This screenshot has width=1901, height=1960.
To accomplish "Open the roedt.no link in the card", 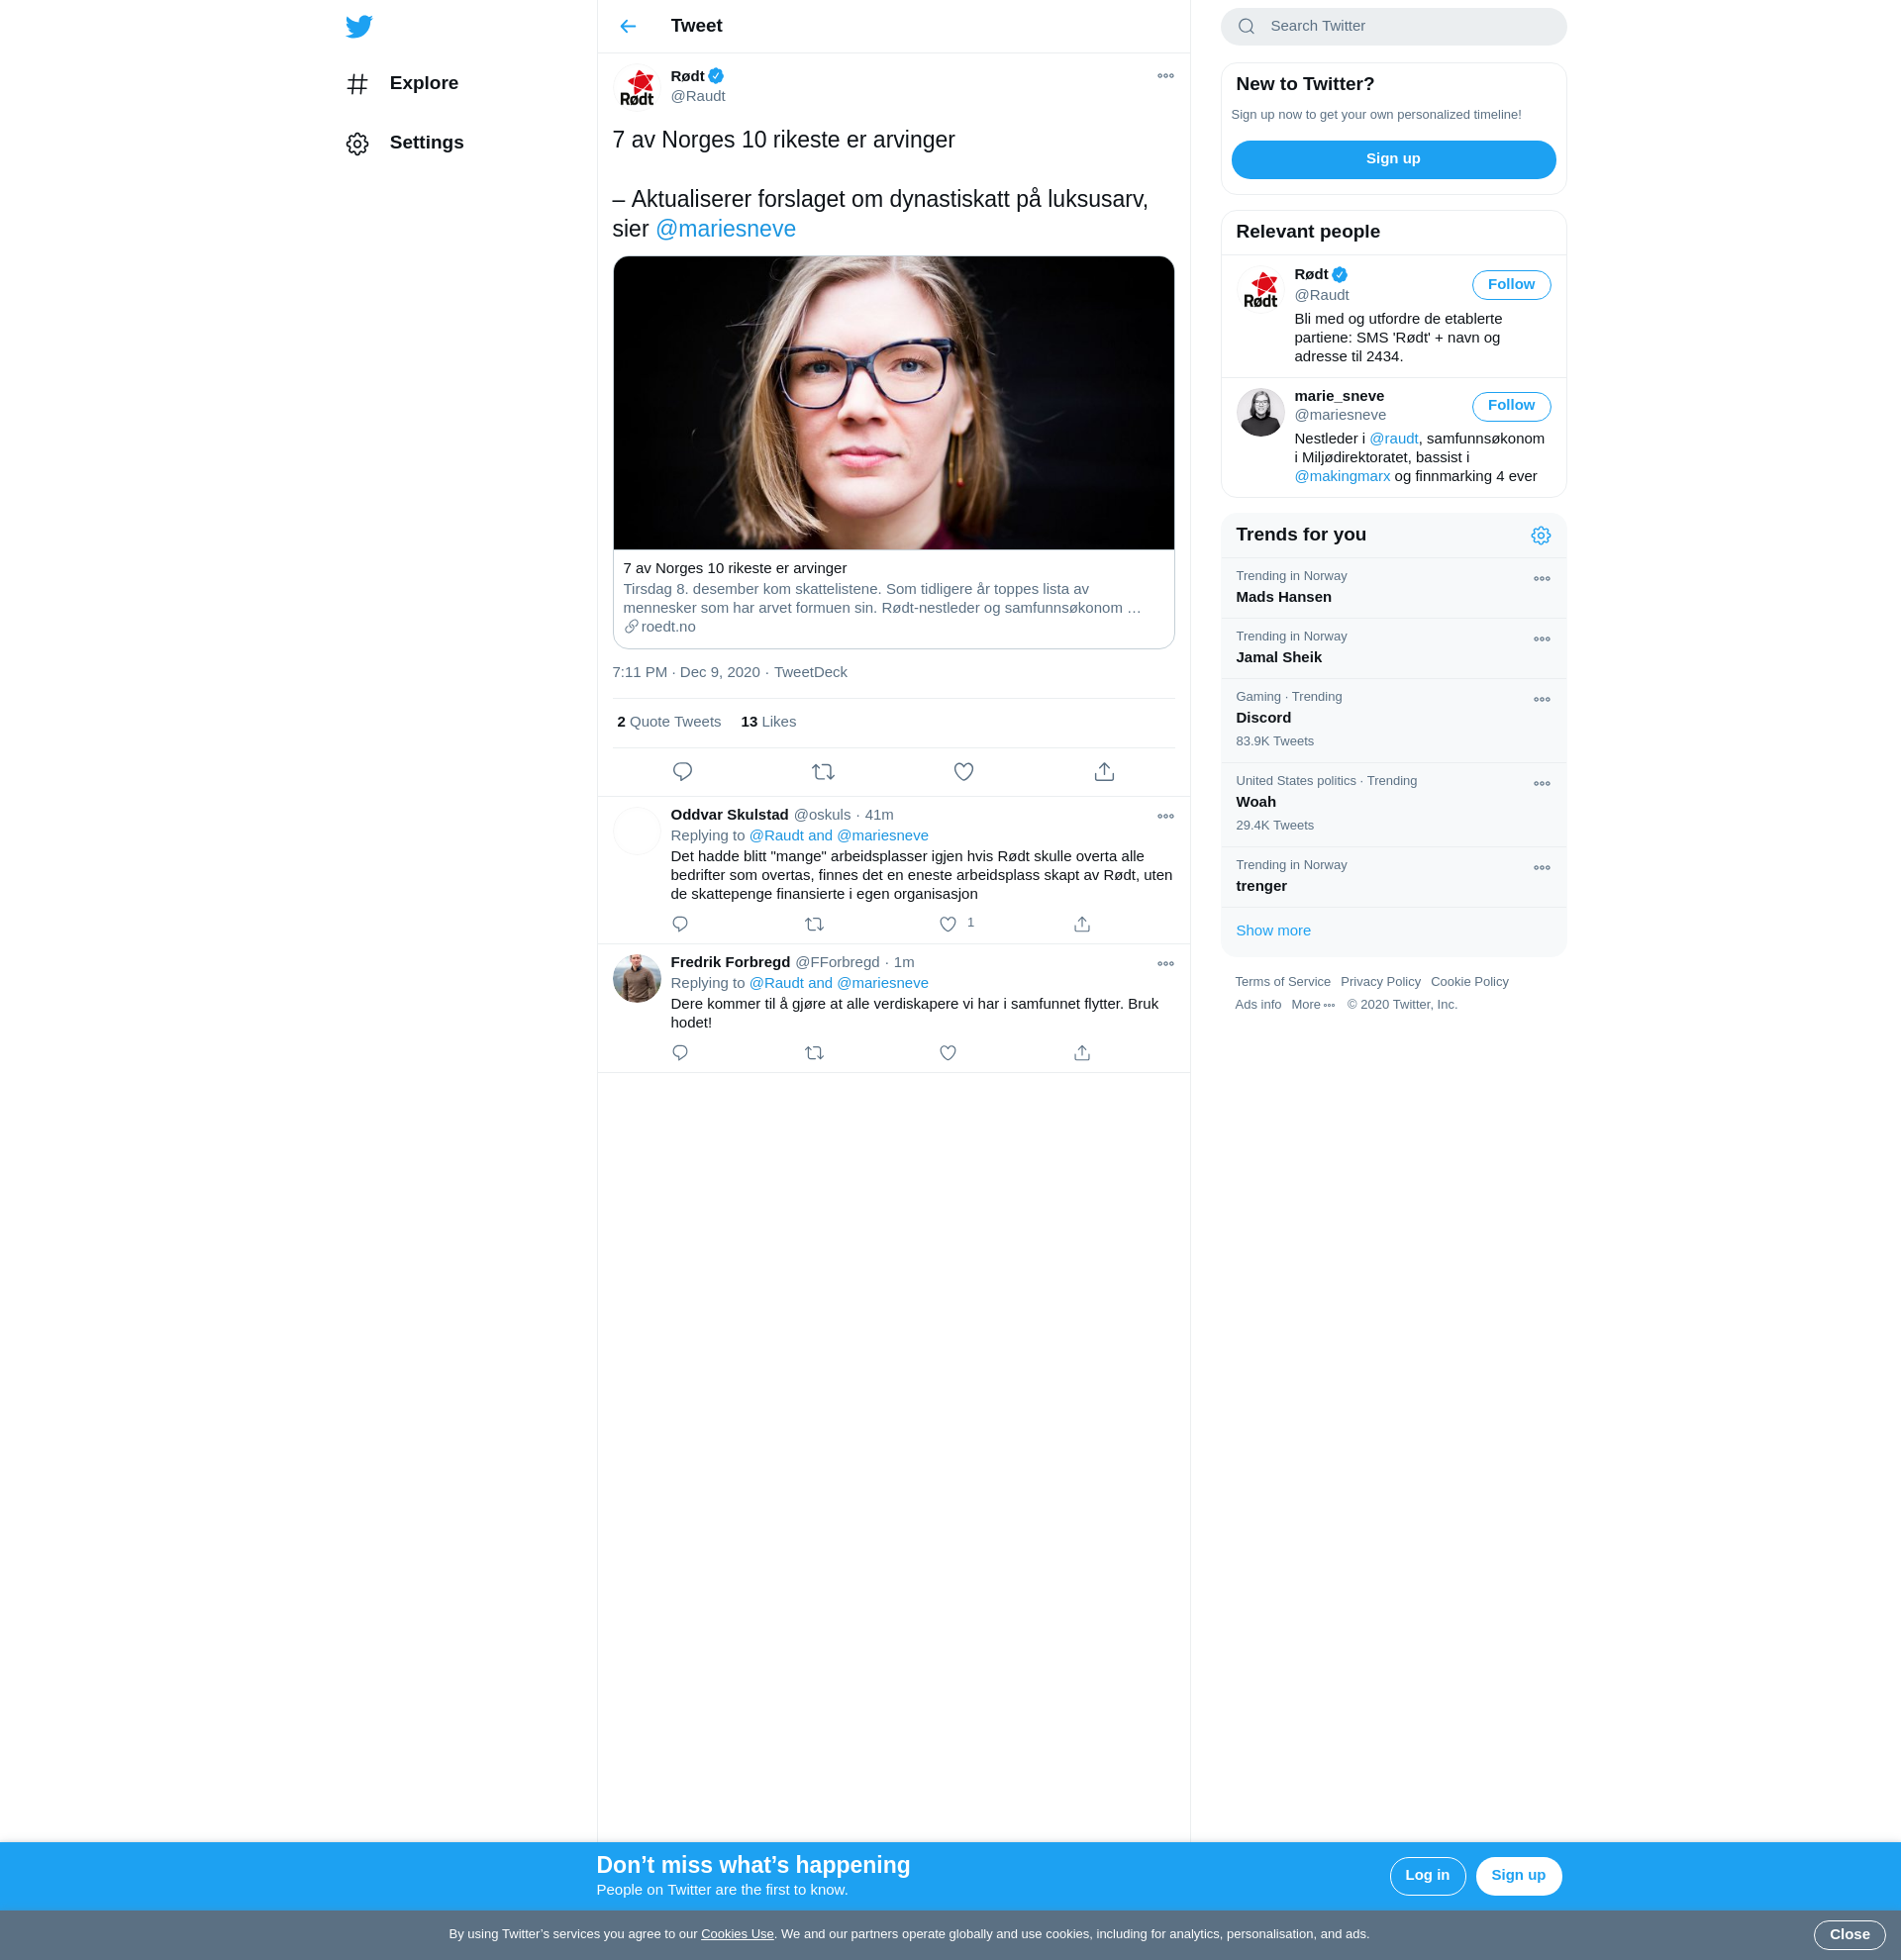I will tap(660, 627).
